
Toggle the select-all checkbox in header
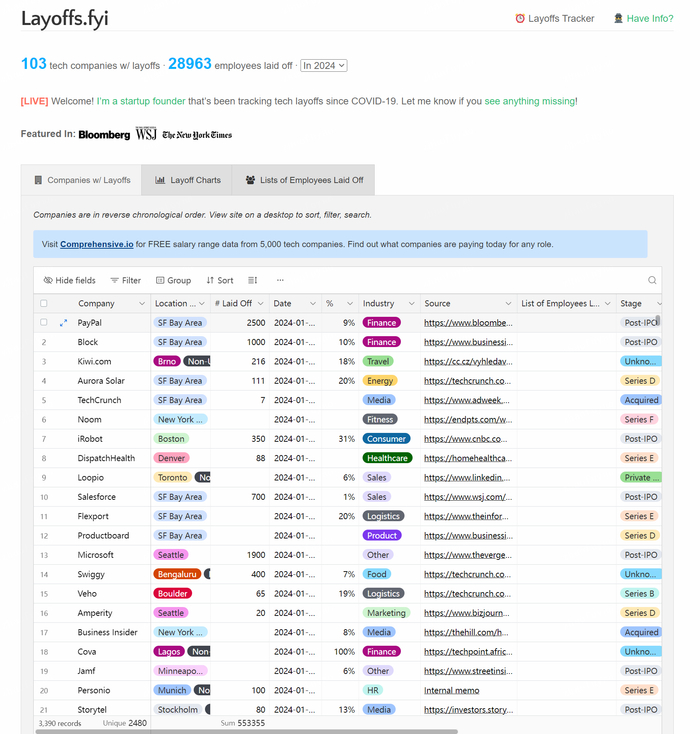click(x=44, y=303)
